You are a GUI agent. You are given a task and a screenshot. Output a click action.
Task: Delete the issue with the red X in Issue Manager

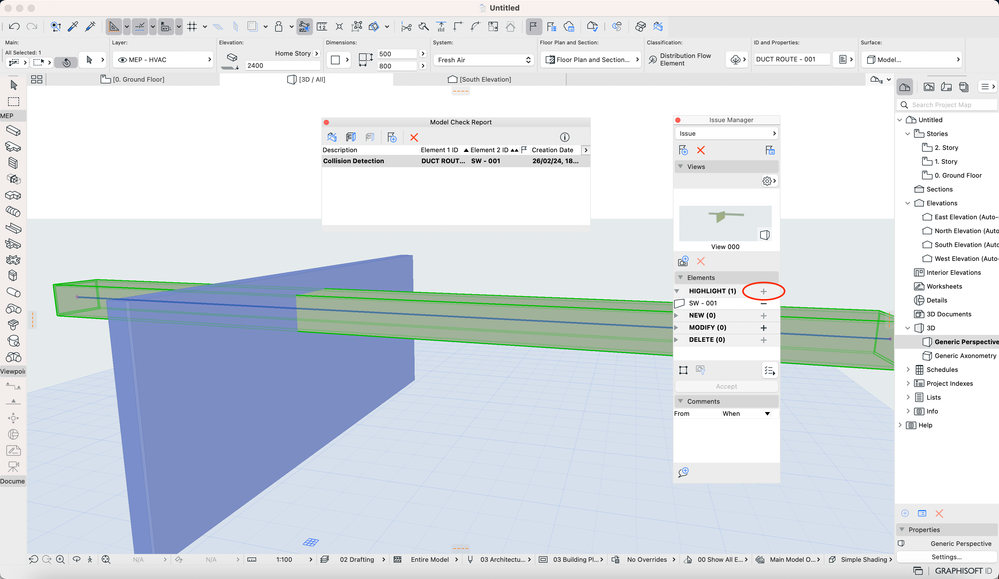(x=701, y=150)
